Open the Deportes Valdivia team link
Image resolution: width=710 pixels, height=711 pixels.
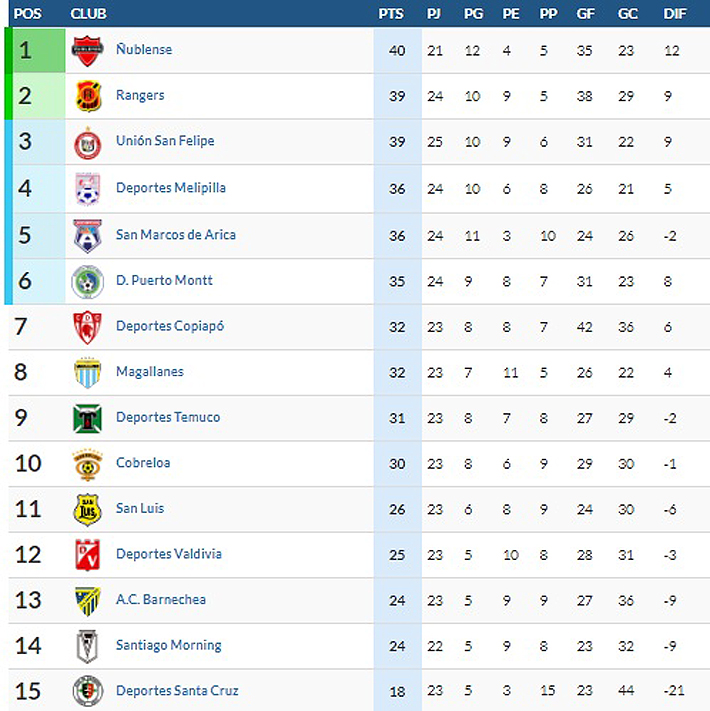click(168, 554)
